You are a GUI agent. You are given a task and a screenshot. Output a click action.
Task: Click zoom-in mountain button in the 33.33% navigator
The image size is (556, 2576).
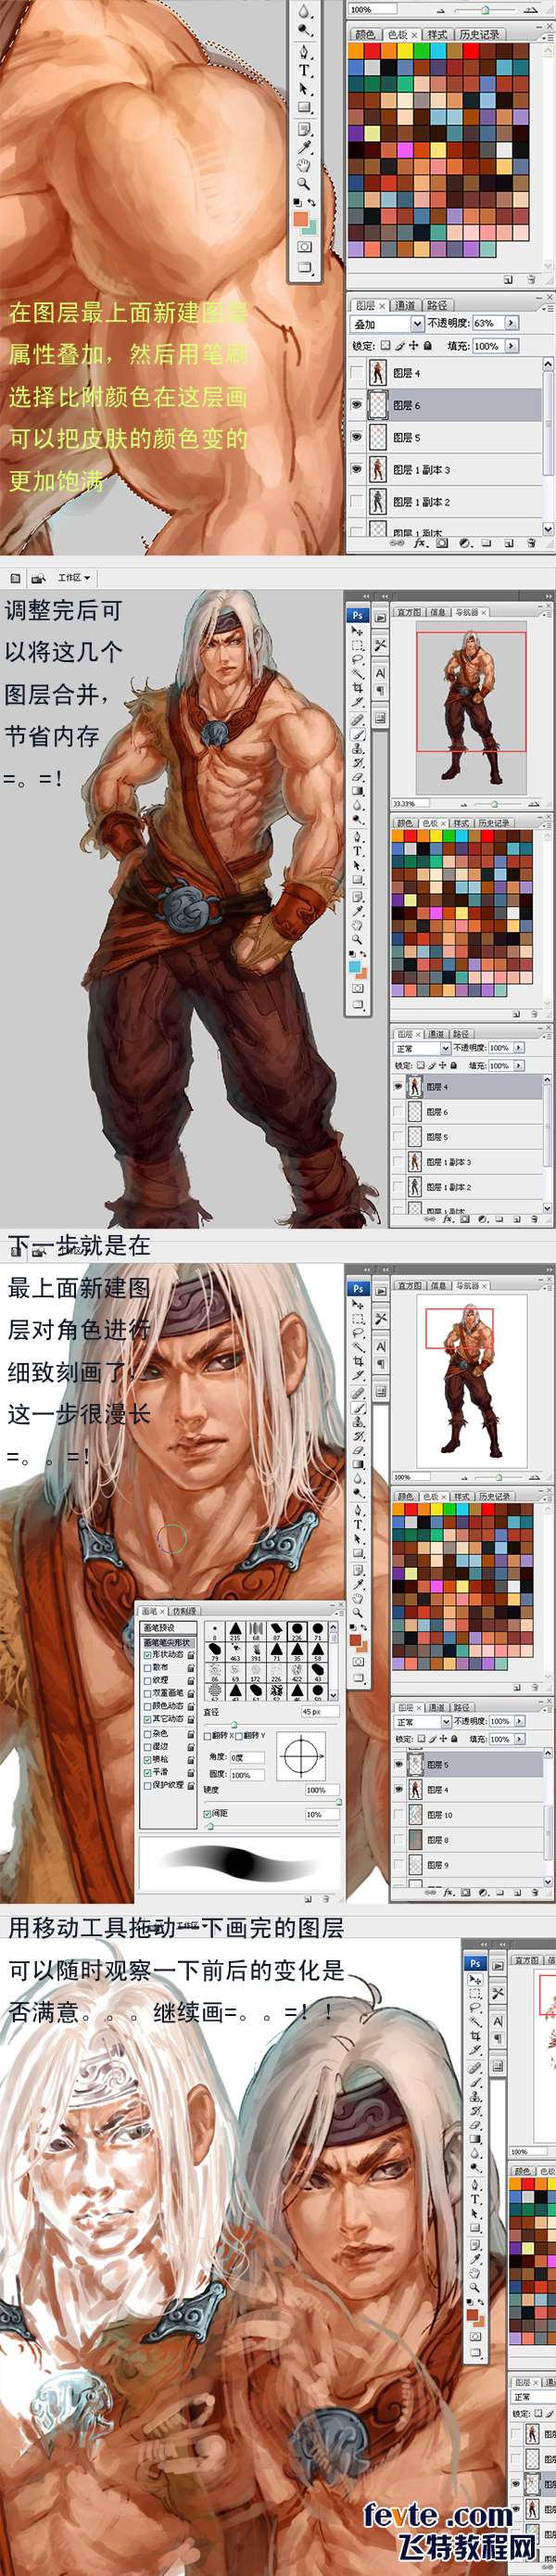tap(534, 804)
